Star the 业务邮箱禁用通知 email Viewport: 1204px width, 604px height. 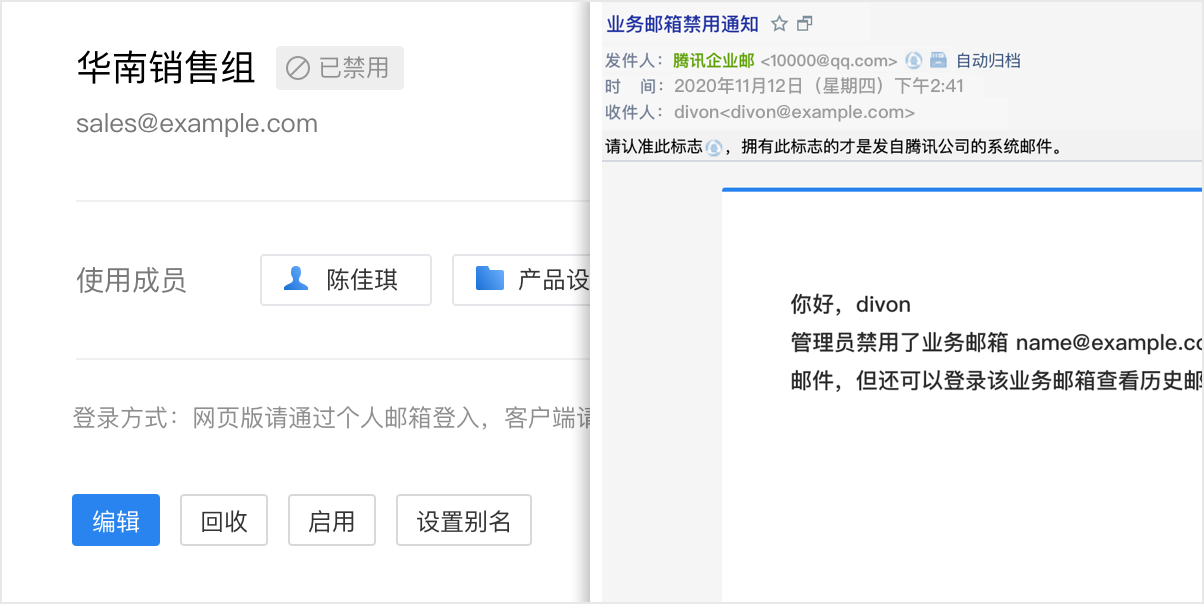click(x=778, y=24)
